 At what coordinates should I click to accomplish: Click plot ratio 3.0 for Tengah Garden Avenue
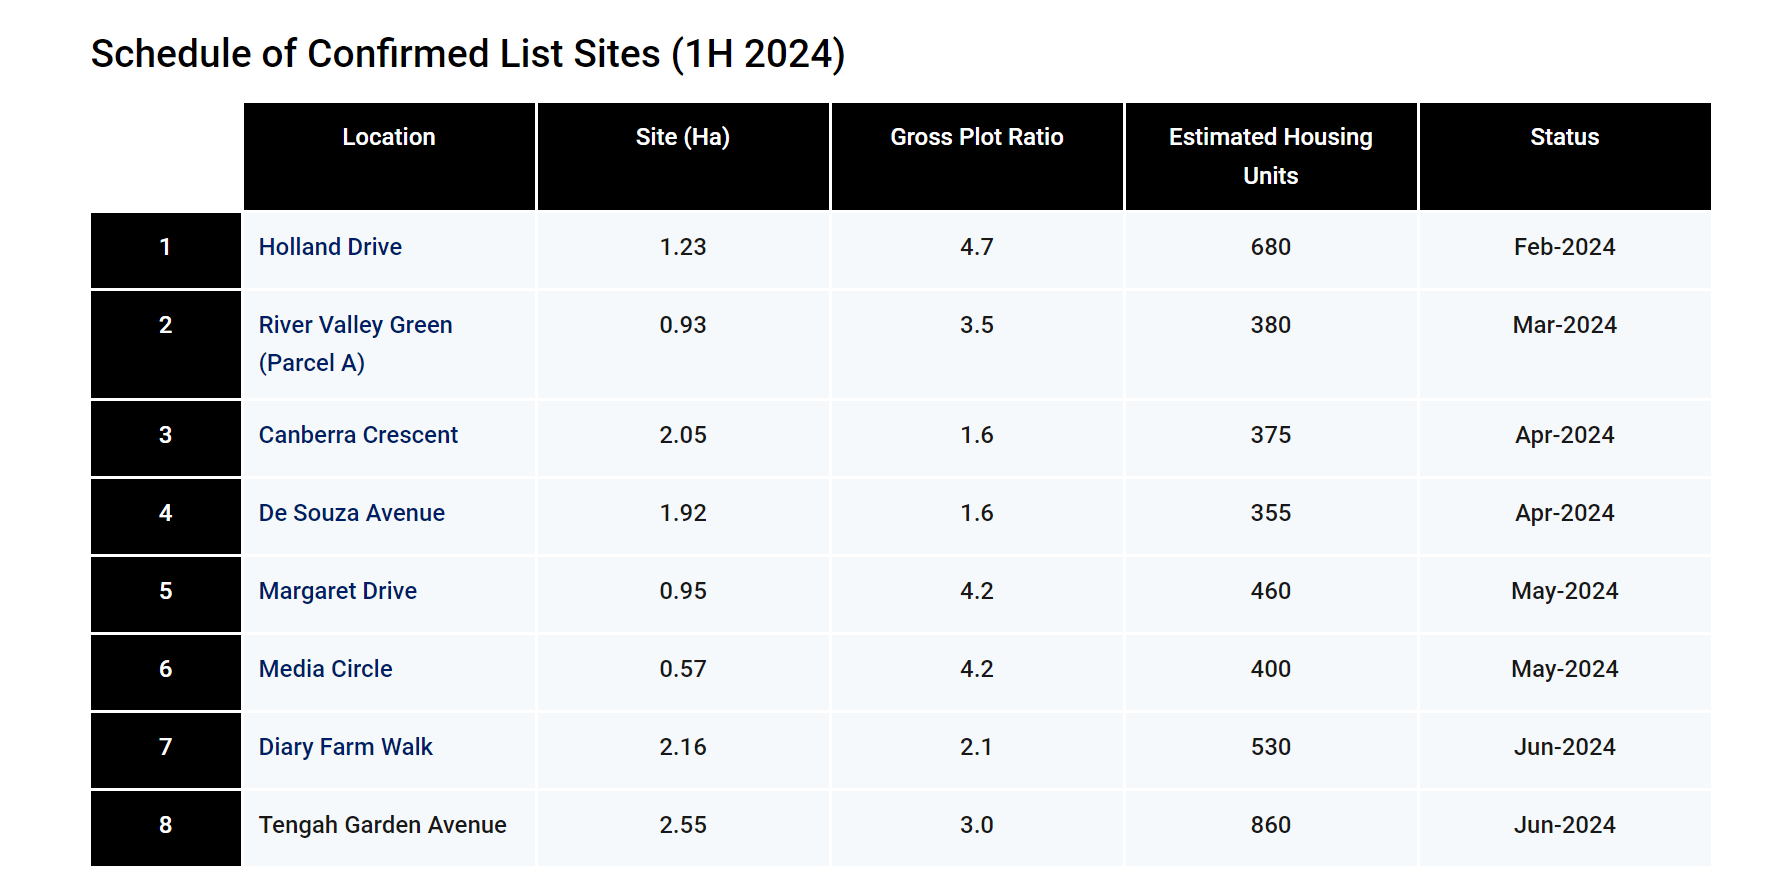(x=977, y=825)
